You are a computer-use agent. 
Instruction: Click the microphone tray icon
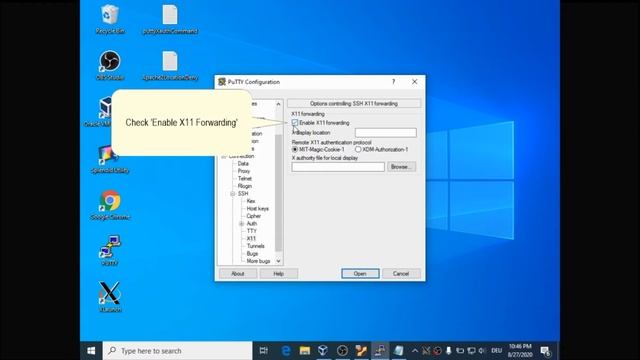449,351
